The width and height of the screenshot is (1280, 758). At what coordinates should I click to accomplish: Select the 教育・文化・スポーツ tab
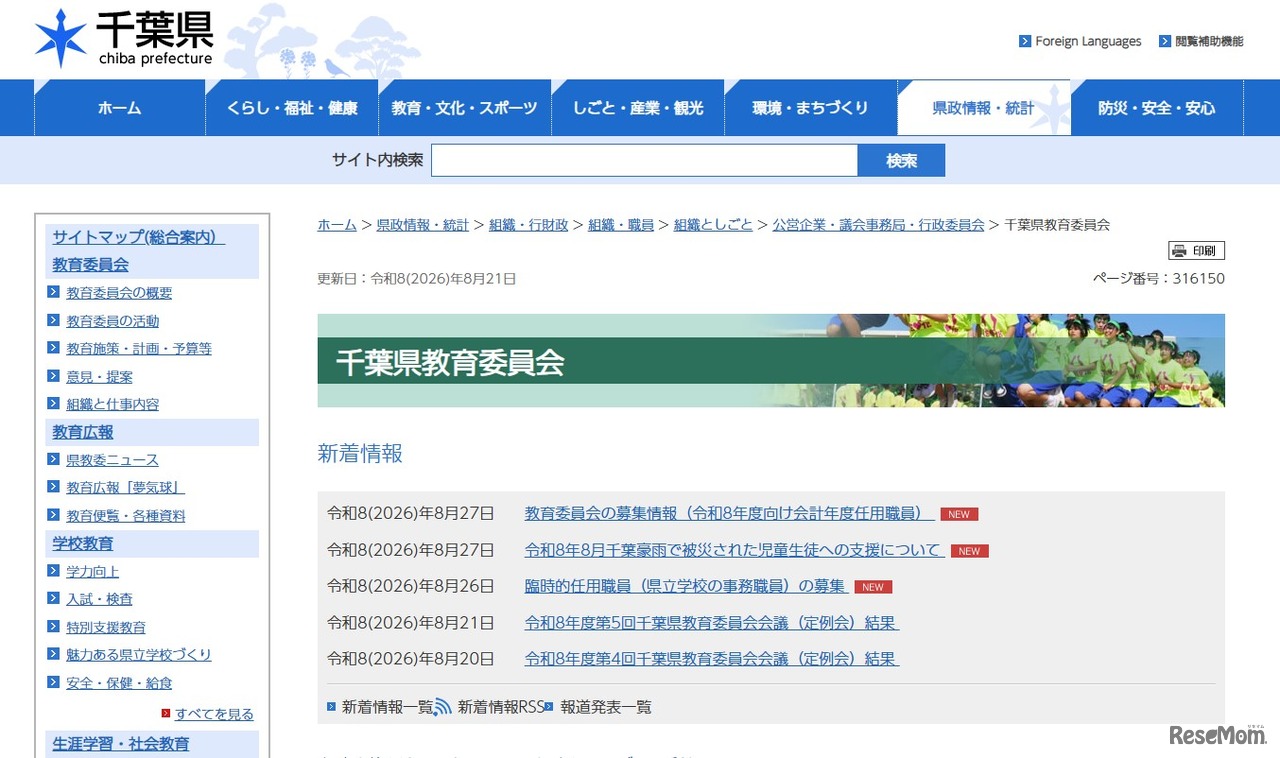[x=464, y=108]
